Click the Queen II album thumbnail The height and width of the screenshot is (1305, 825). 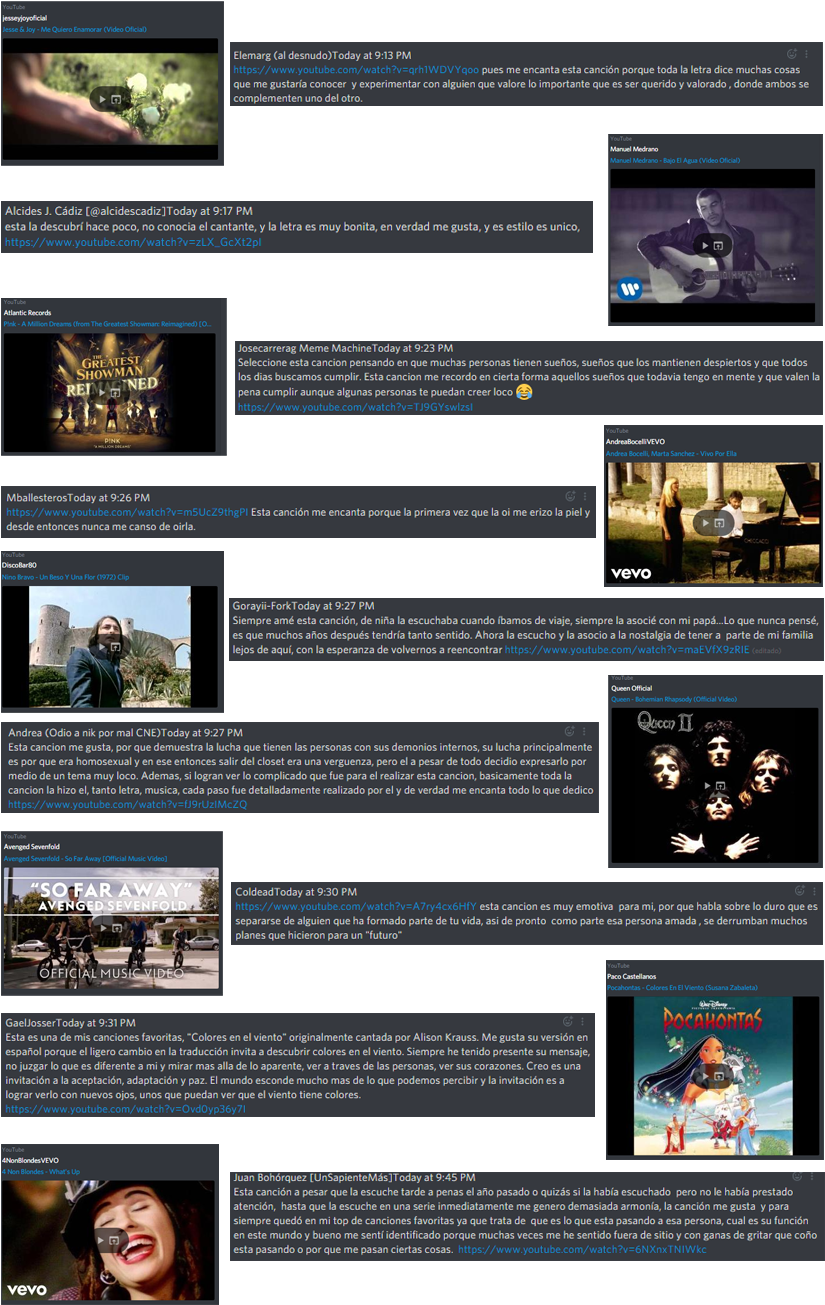tap(716, 784)
